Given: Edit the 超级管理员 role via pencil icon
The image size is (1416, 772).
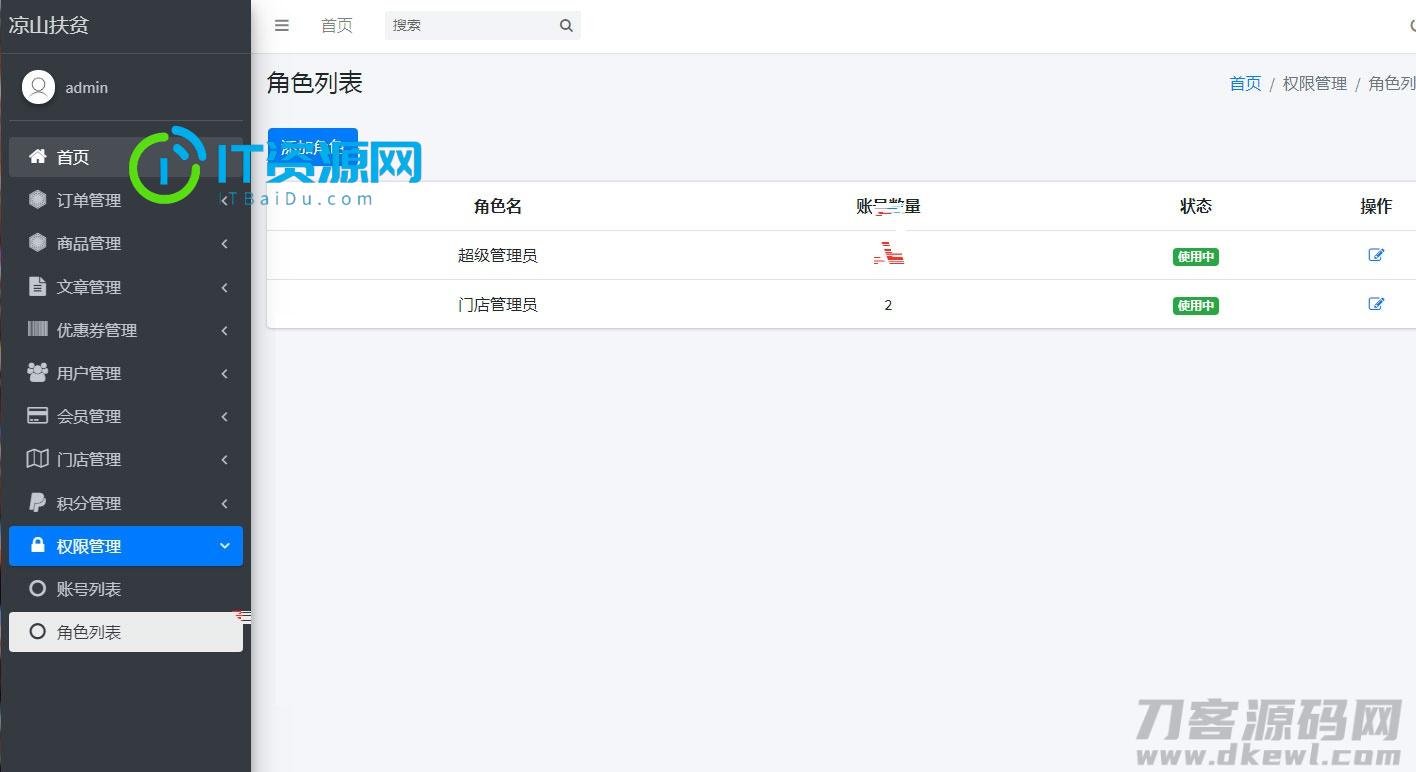Looking at the screenshot, I should point(1376,255).
